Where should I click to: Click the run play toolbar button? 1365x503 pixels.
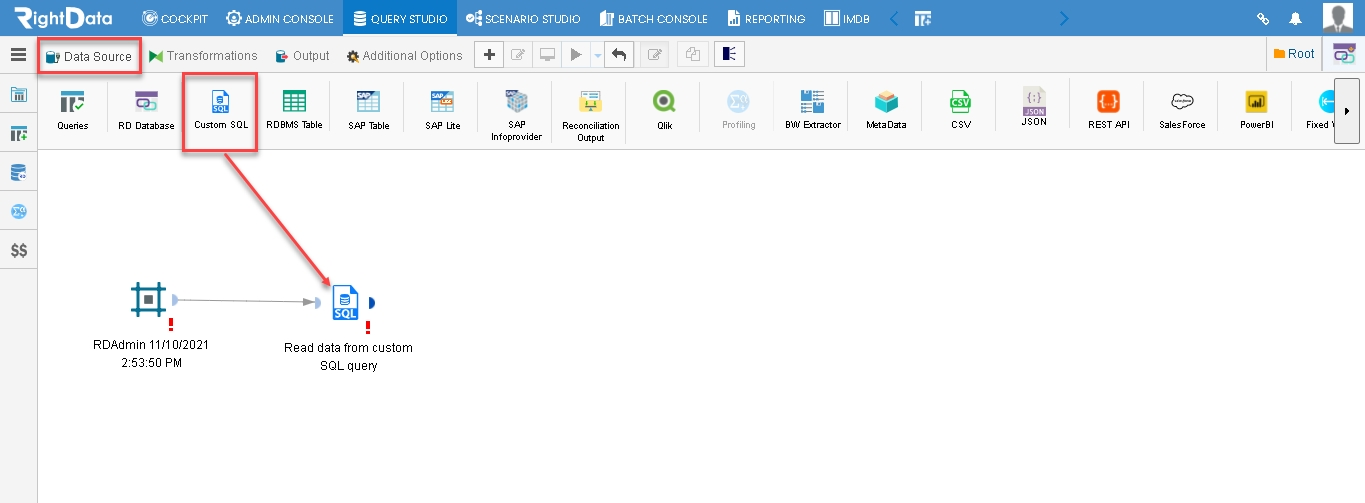coord(576,55)
